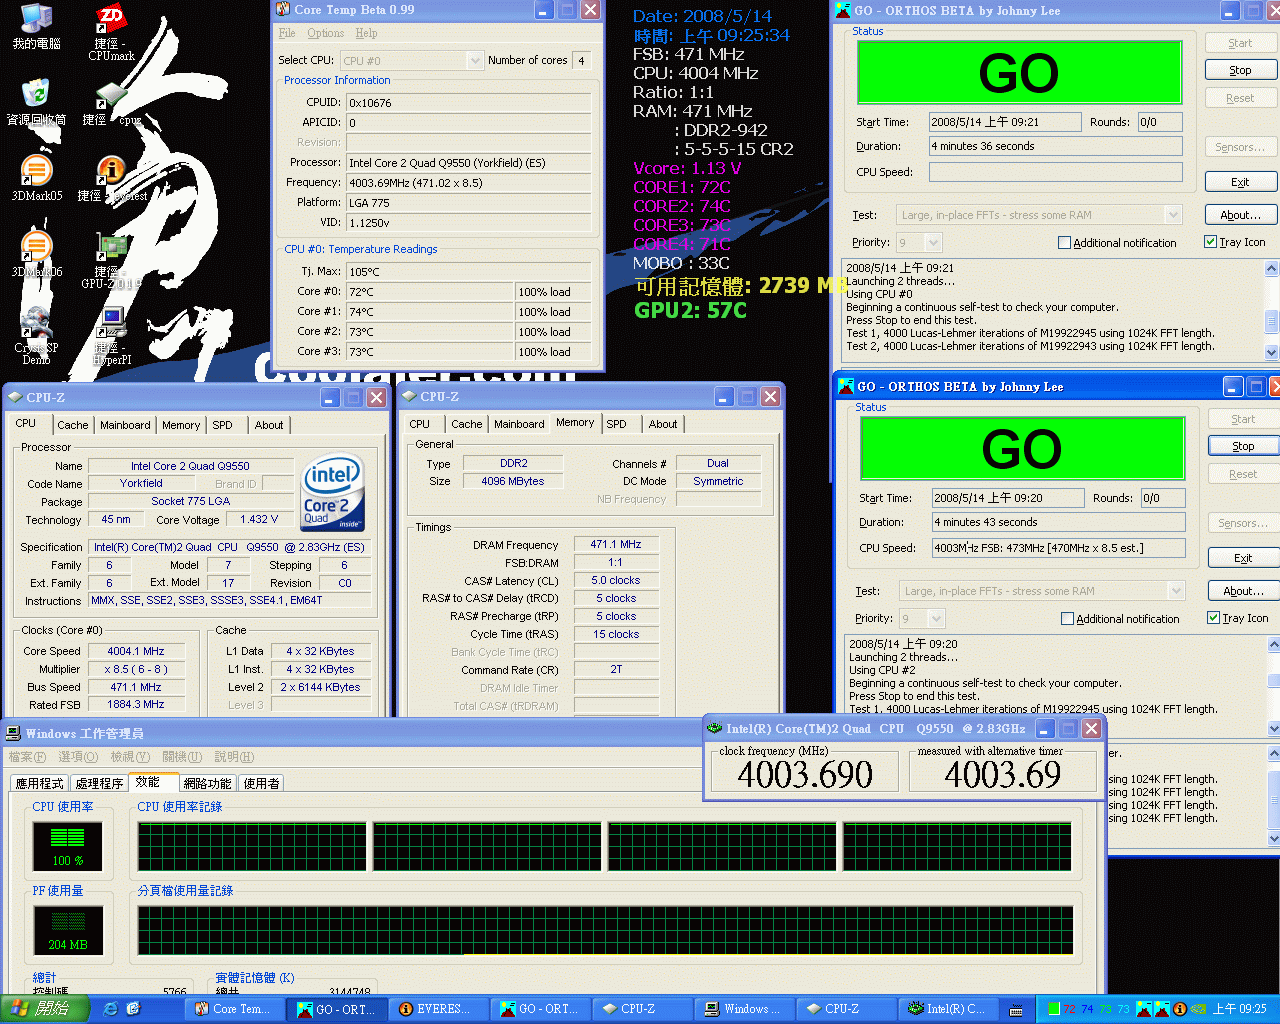Toggle Tray Icon checkbox in the lower ORTHOS window
Image resolution: width=1280 pixels, height=1024 pixels.
click(1213, 618)
